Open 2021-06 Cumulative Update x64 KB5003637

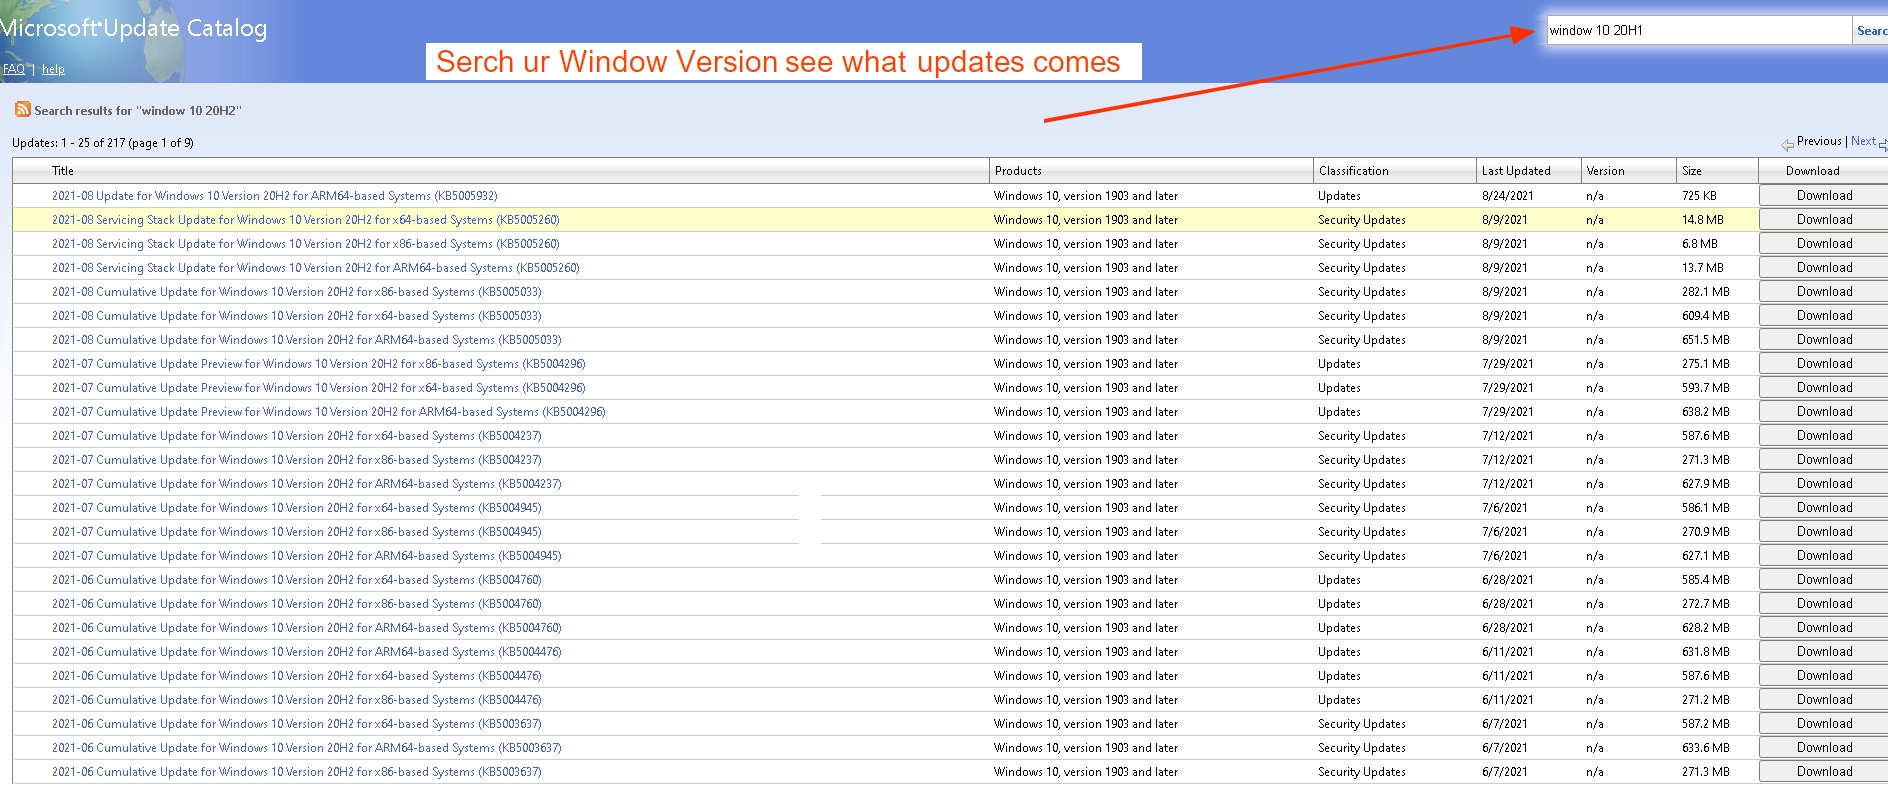(x=297, y=724)
